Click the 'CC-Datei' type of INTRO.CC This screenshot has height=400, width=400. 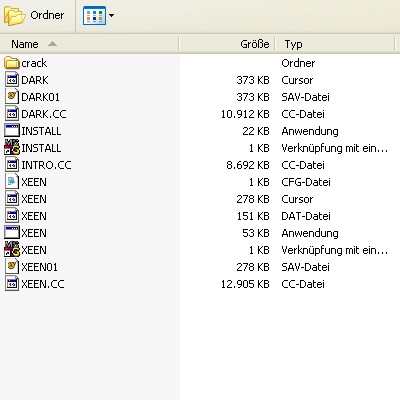(303, 165)
